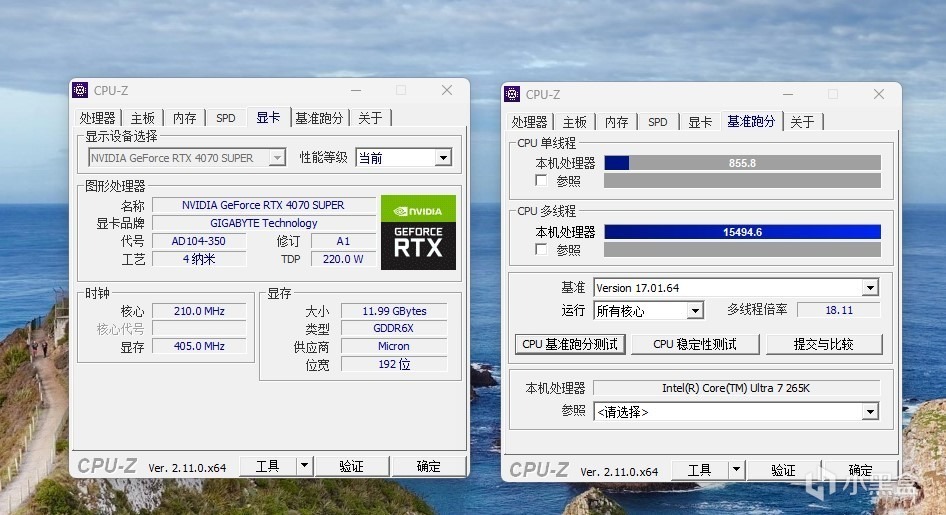Switch to 主板 tab in right window
Screen dimensions: 946x515
point(574,122)
